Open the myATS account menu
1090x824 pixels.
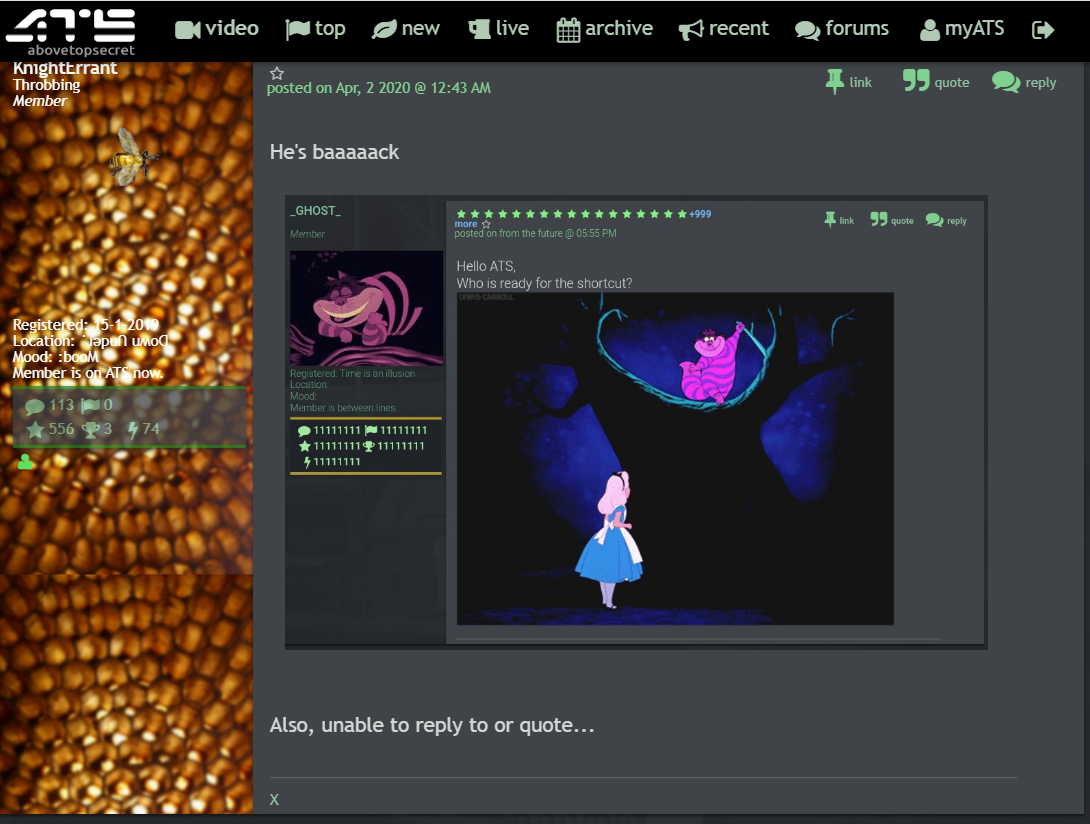click(961, 29)
